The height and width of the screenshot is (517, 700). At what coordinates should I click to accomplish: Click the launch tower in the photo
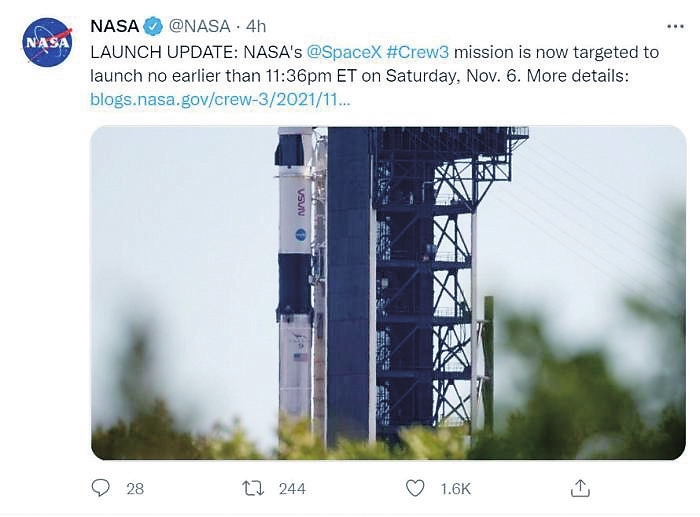coord(420,280)
